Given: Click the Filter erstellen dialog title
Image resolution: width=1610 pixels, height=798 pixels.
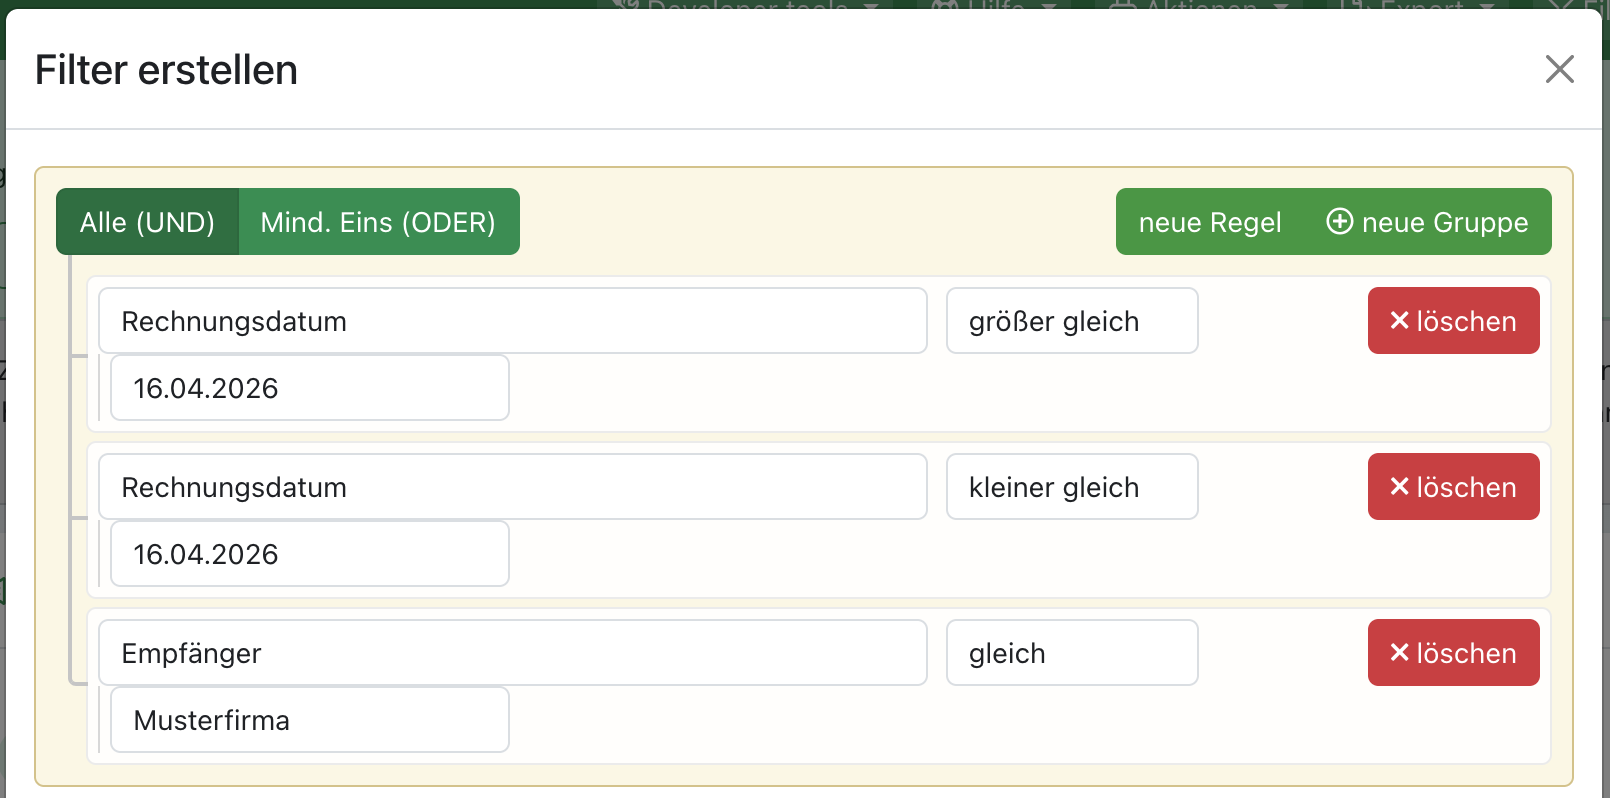Looking at the screenshot, I should (x=166, y=70).
